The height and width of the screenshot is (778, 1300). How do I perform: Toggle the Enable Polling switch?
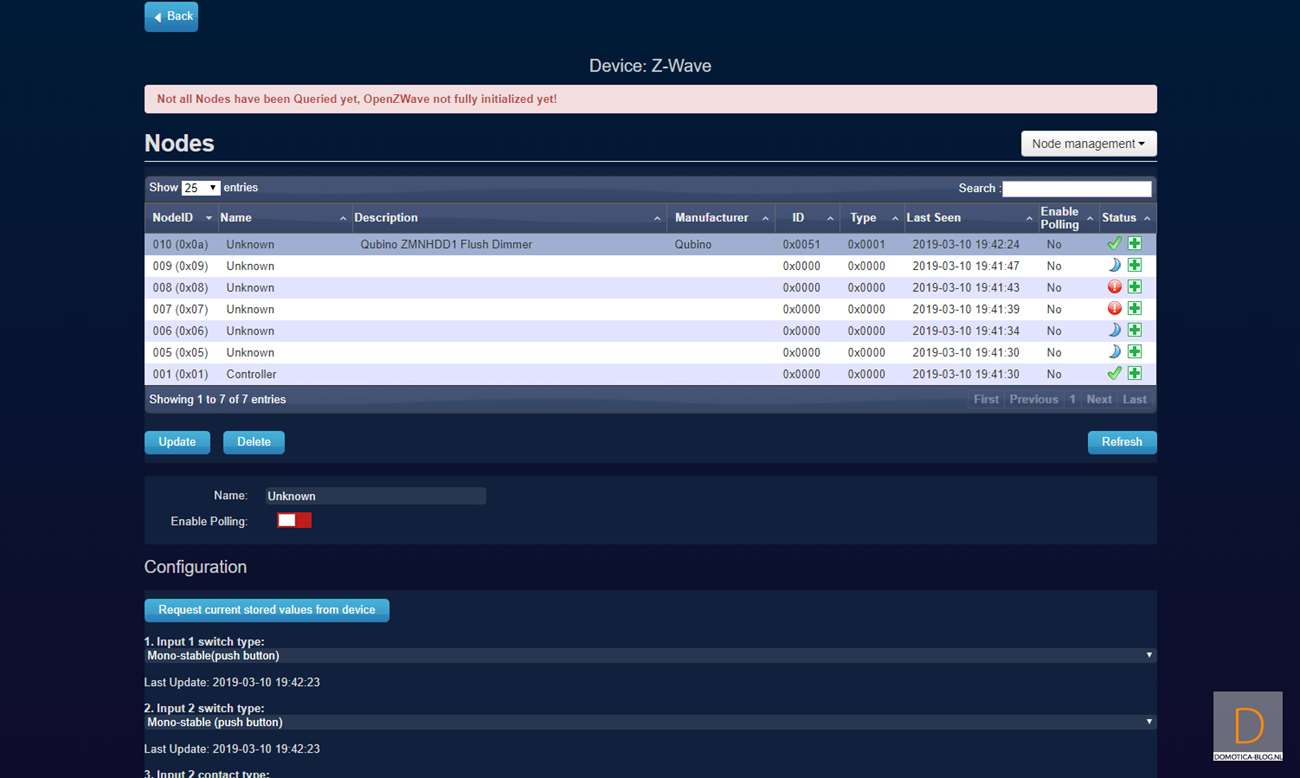[295, 520]
